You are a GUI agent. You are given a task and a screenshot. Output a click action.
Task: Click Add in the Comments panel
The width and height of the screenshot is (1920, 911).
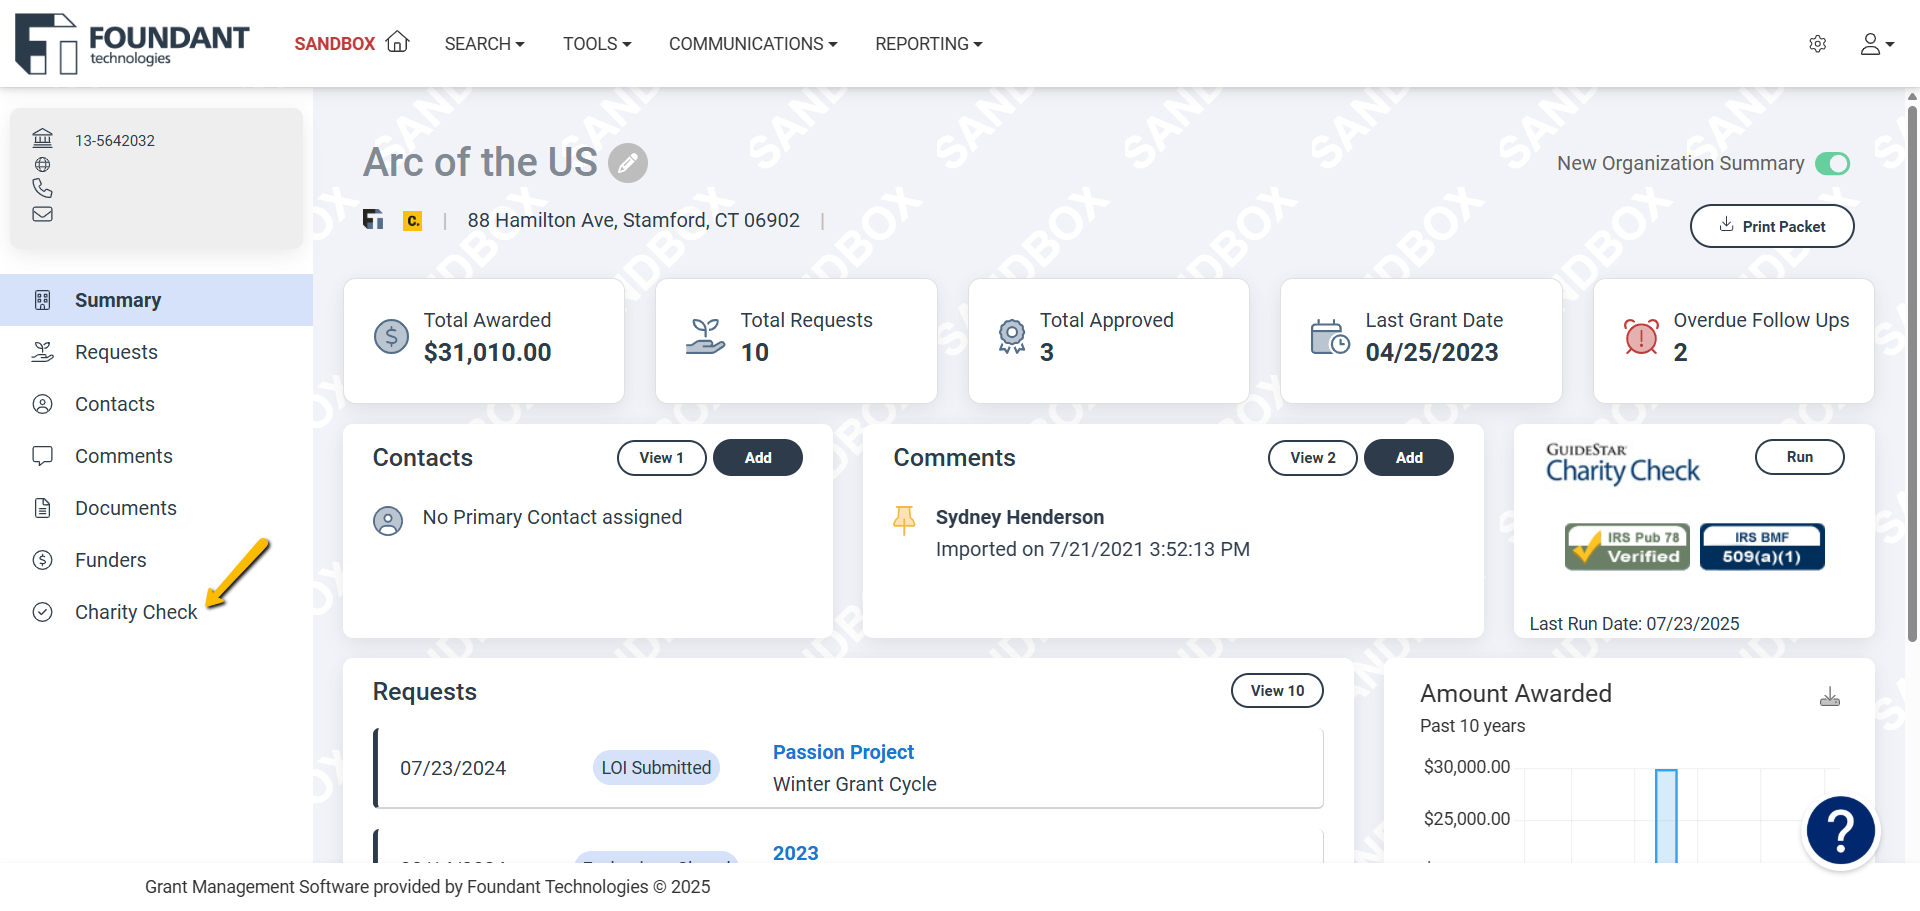coord(1409,457)
